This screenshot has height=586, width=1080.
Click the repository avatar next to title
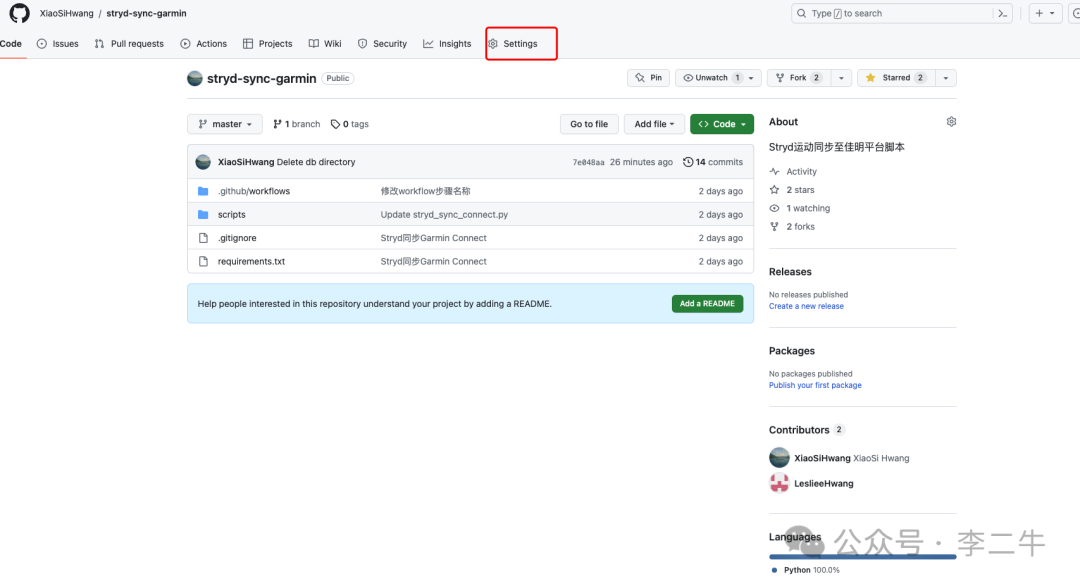(x=195, y=79)
